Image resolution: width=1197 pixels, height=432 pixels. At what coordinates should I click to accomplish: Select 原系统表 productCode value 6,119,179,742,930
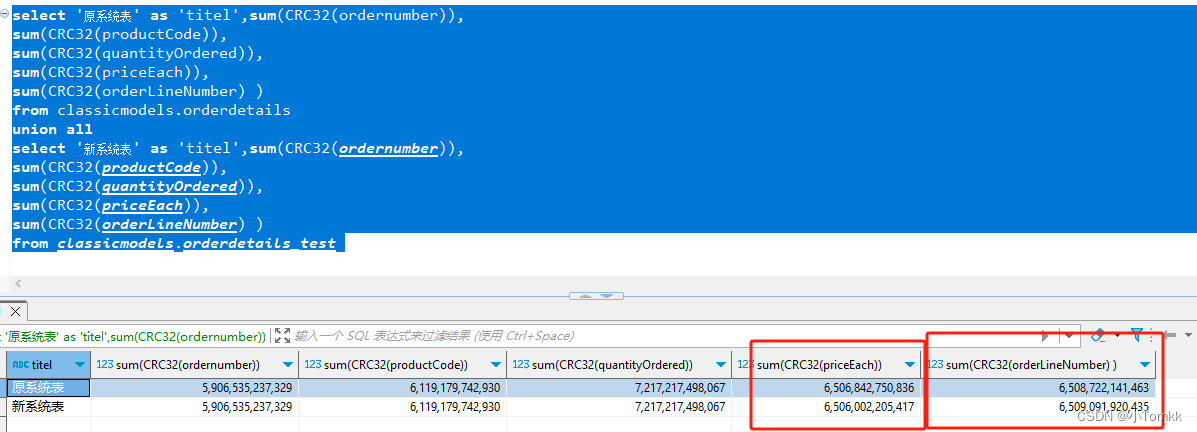(x=402, y=388)
